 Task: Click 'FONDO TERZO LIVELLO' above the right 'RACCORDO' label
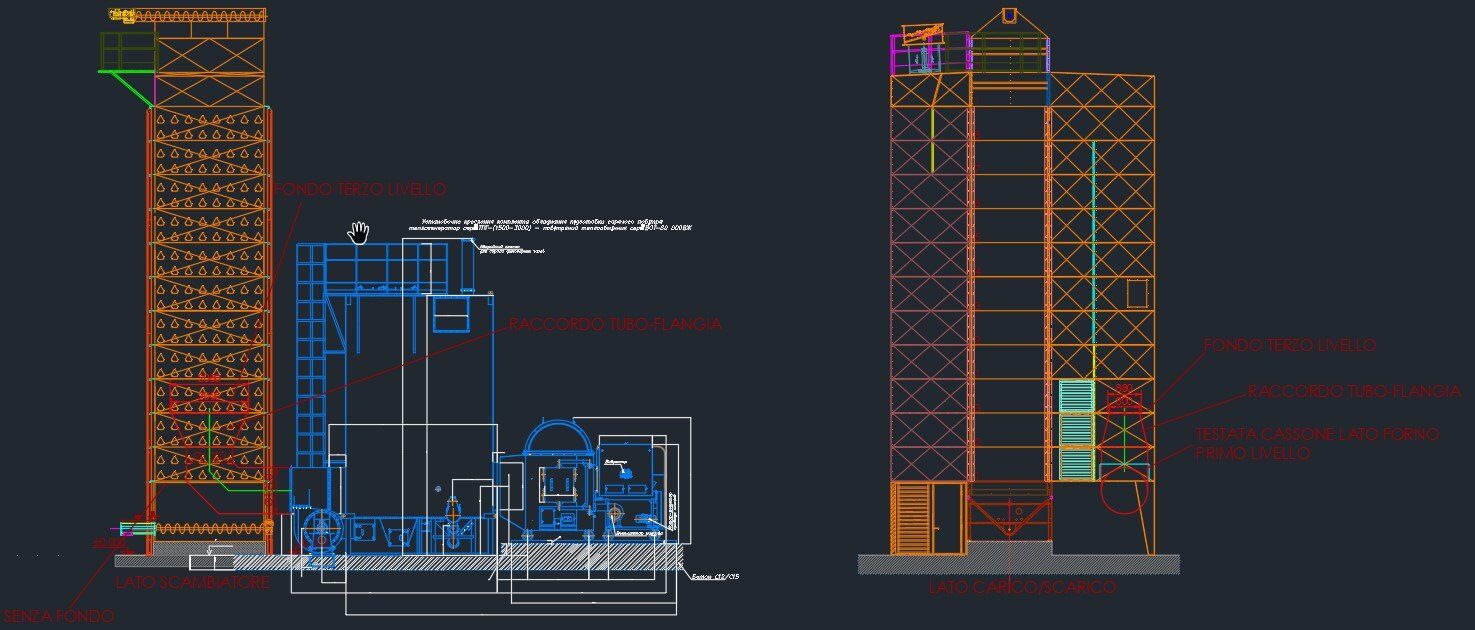coord(1289,345)
